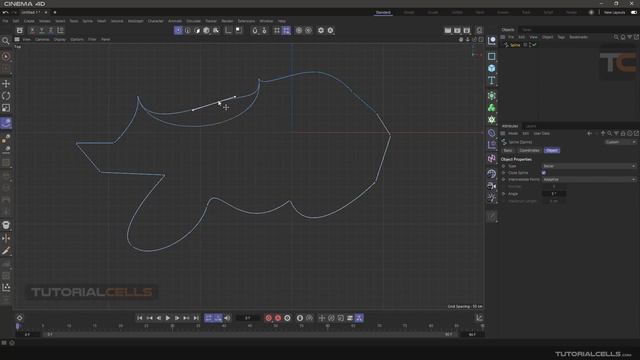Toggle Z axis lock
This screenshot has height=360, width=640.
tap(51, 31)
